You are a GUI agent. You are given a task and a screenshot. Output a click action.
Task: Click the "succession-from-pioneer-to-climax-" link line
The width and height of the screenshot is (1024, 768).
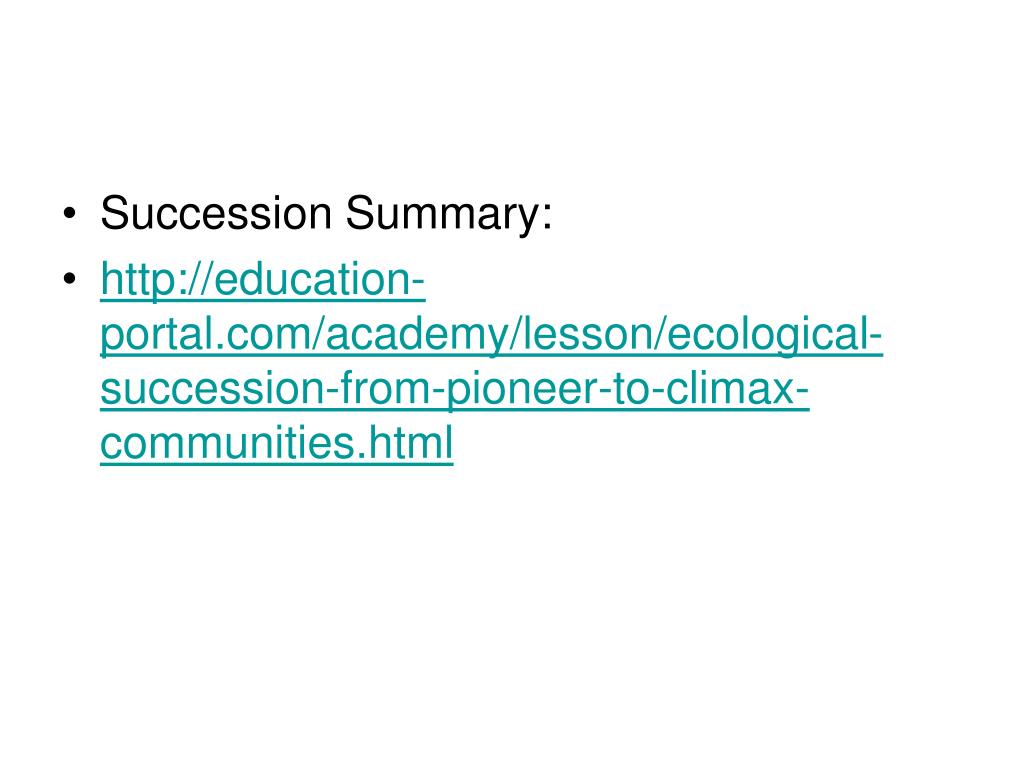455,390
